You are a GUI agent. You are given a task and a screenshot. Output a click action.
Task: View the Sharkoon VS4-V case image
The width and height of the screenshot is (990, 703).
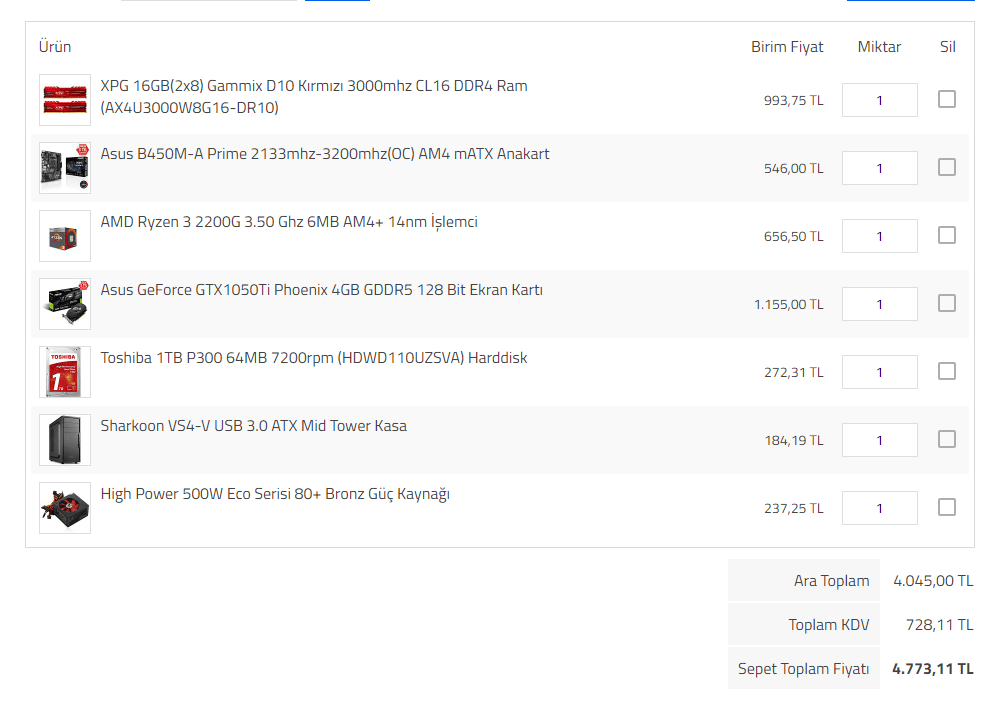(x=65, y=440)
